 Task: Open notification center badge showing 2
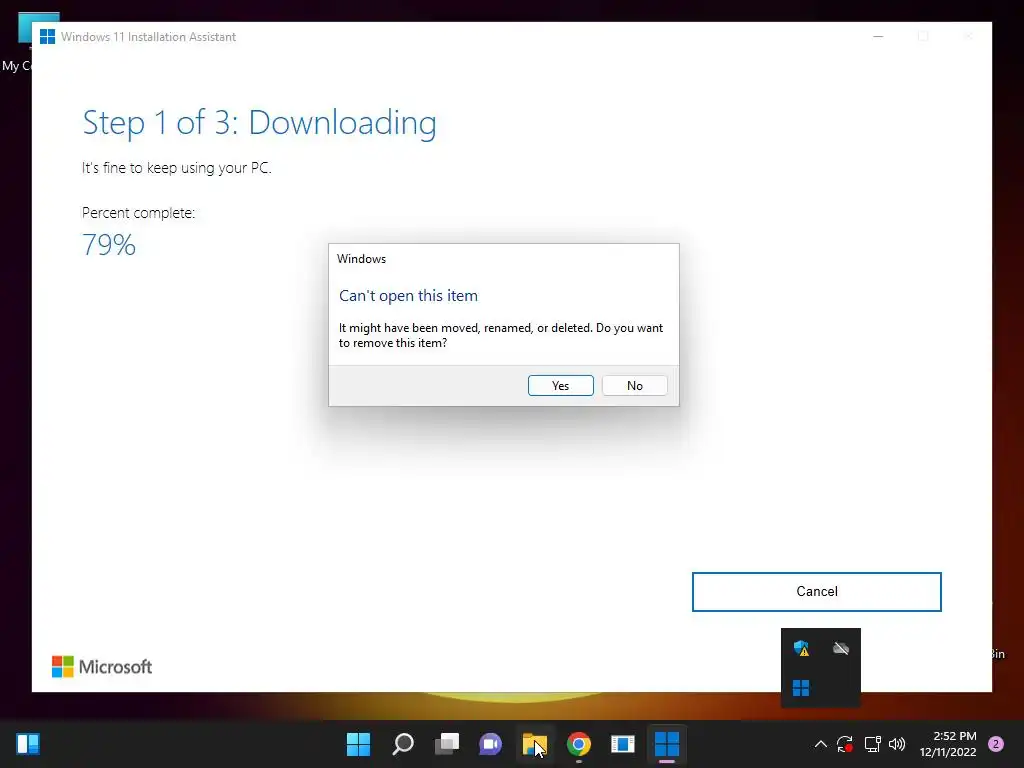click(x=996, y=744)
